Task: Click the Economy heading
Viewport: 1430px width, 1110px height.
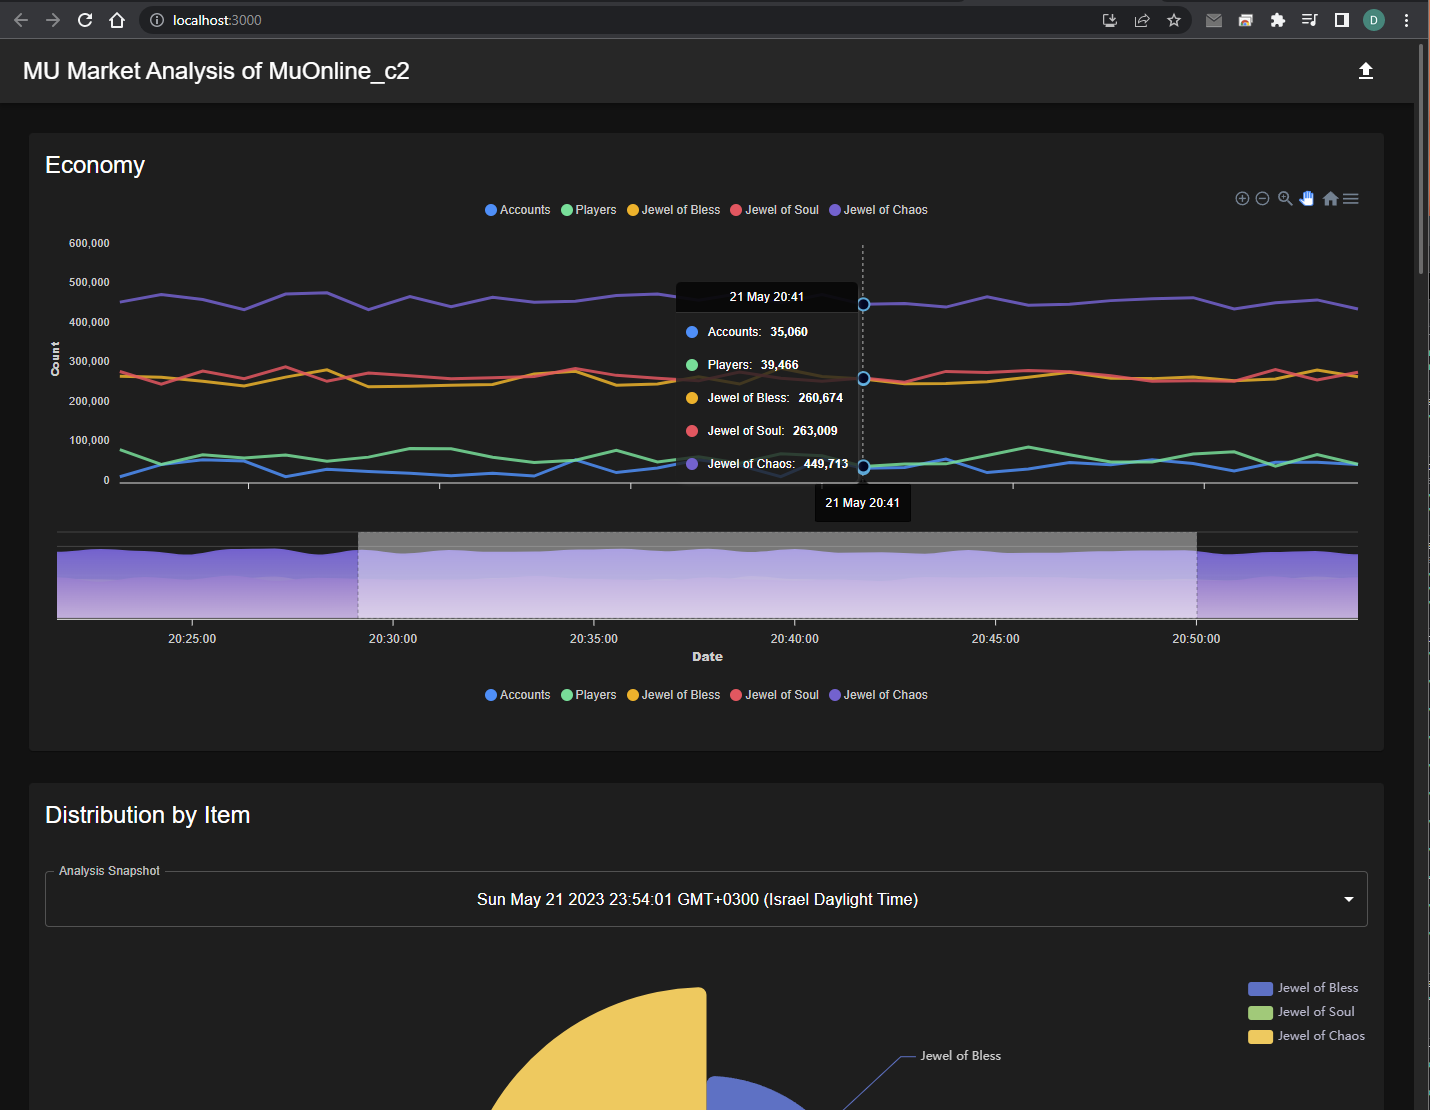Action: point(95,165)
